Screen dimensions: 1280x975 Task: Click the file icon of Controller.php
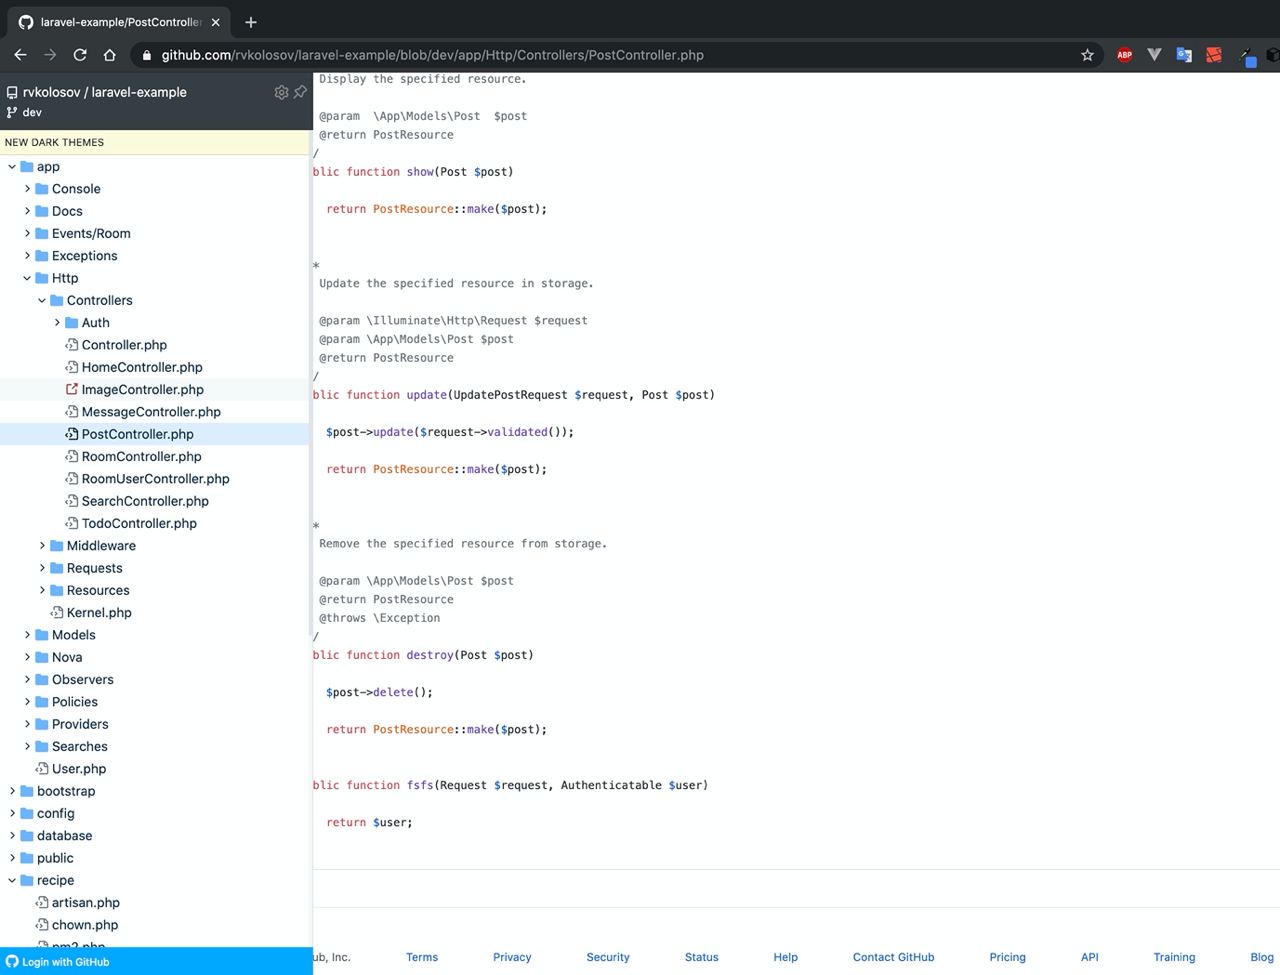72,345
